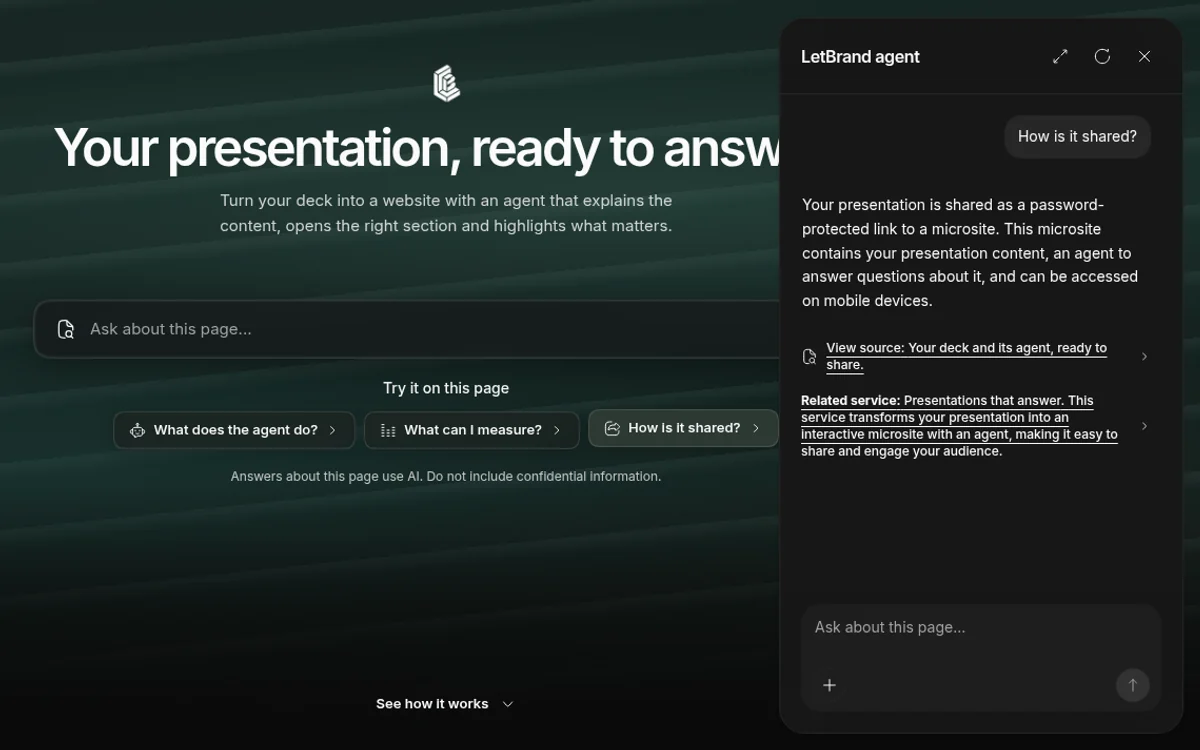Select the 'How is it shared?' suggestion chip

pos(683,428)
